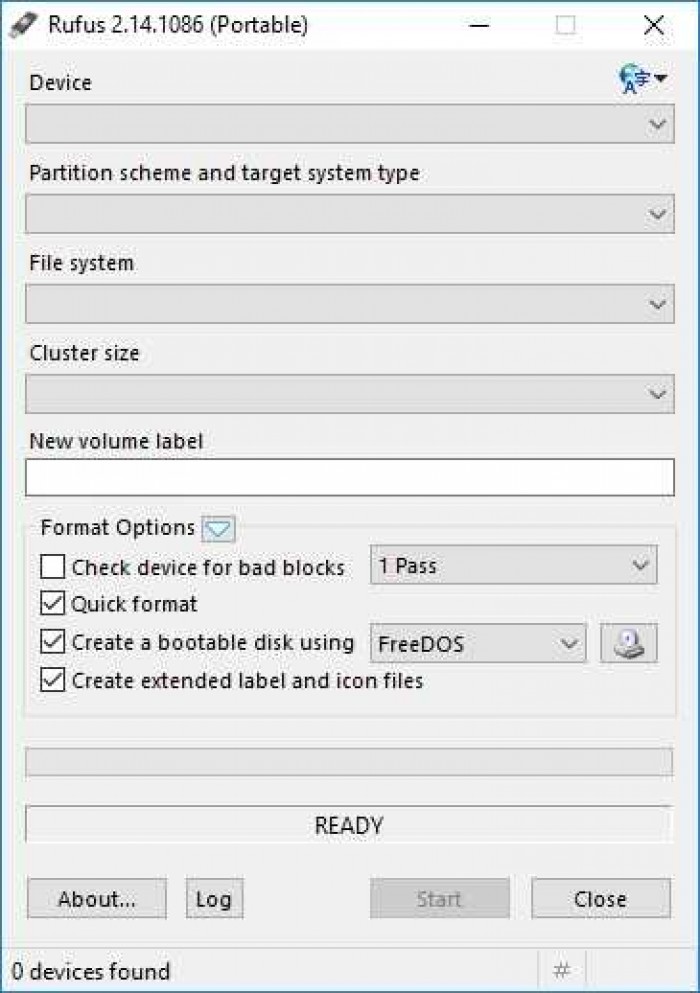Click the About button
The image size is (700, 993).
click(x=96, y=898)
